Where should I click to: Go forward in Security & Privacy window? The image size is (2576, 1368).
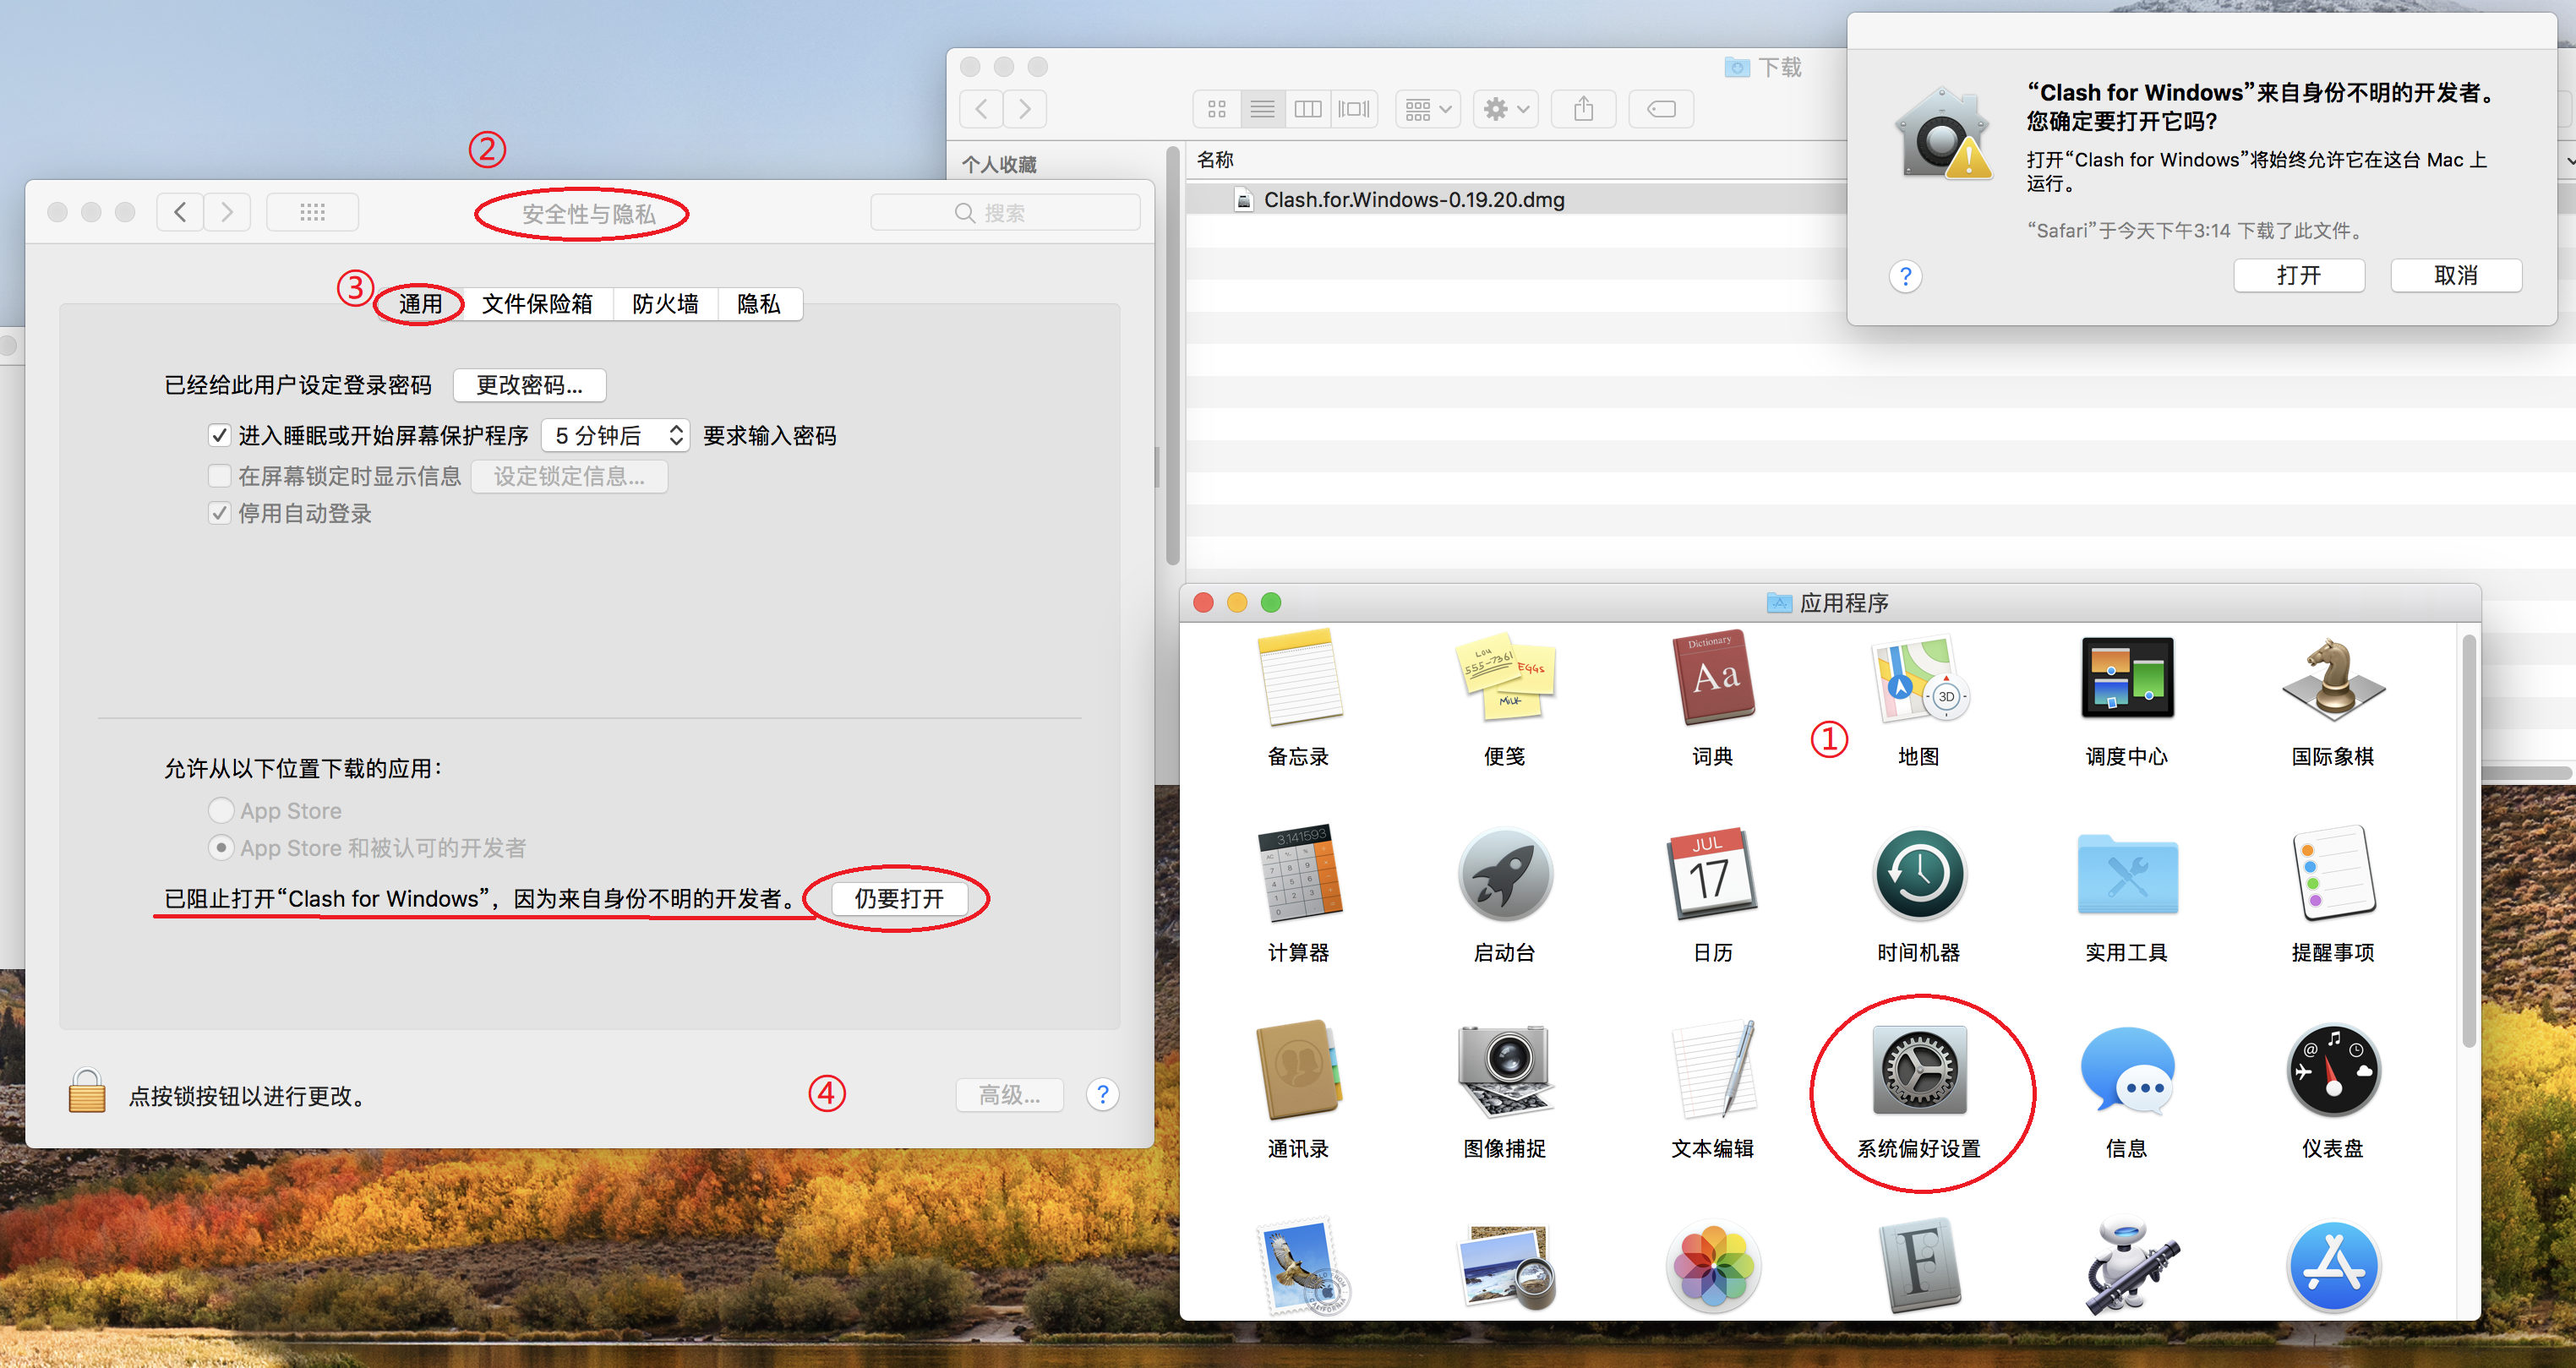coord(227,212)
